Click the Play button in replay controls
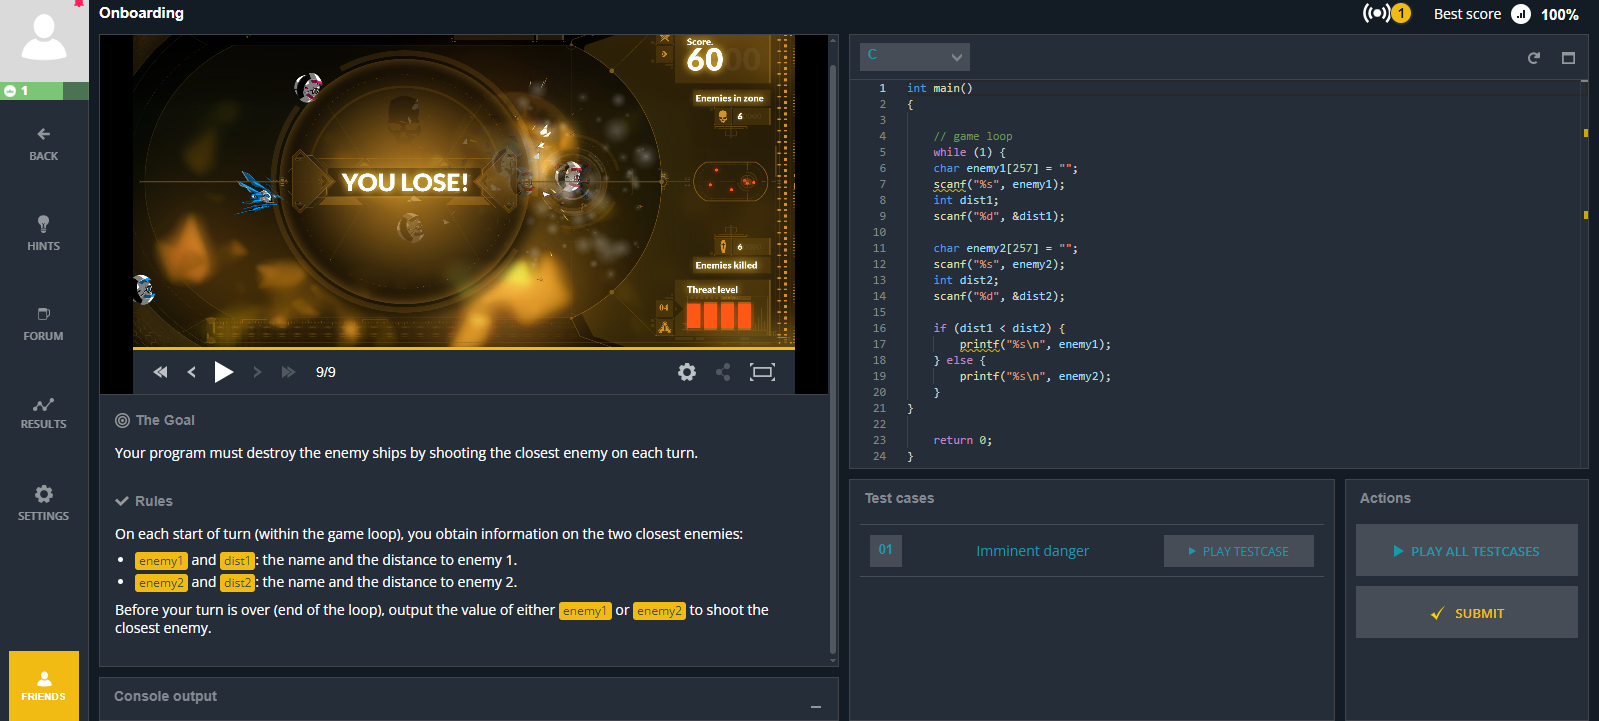Viewport: 1599px width, 721px height. [x=223, y=372]
